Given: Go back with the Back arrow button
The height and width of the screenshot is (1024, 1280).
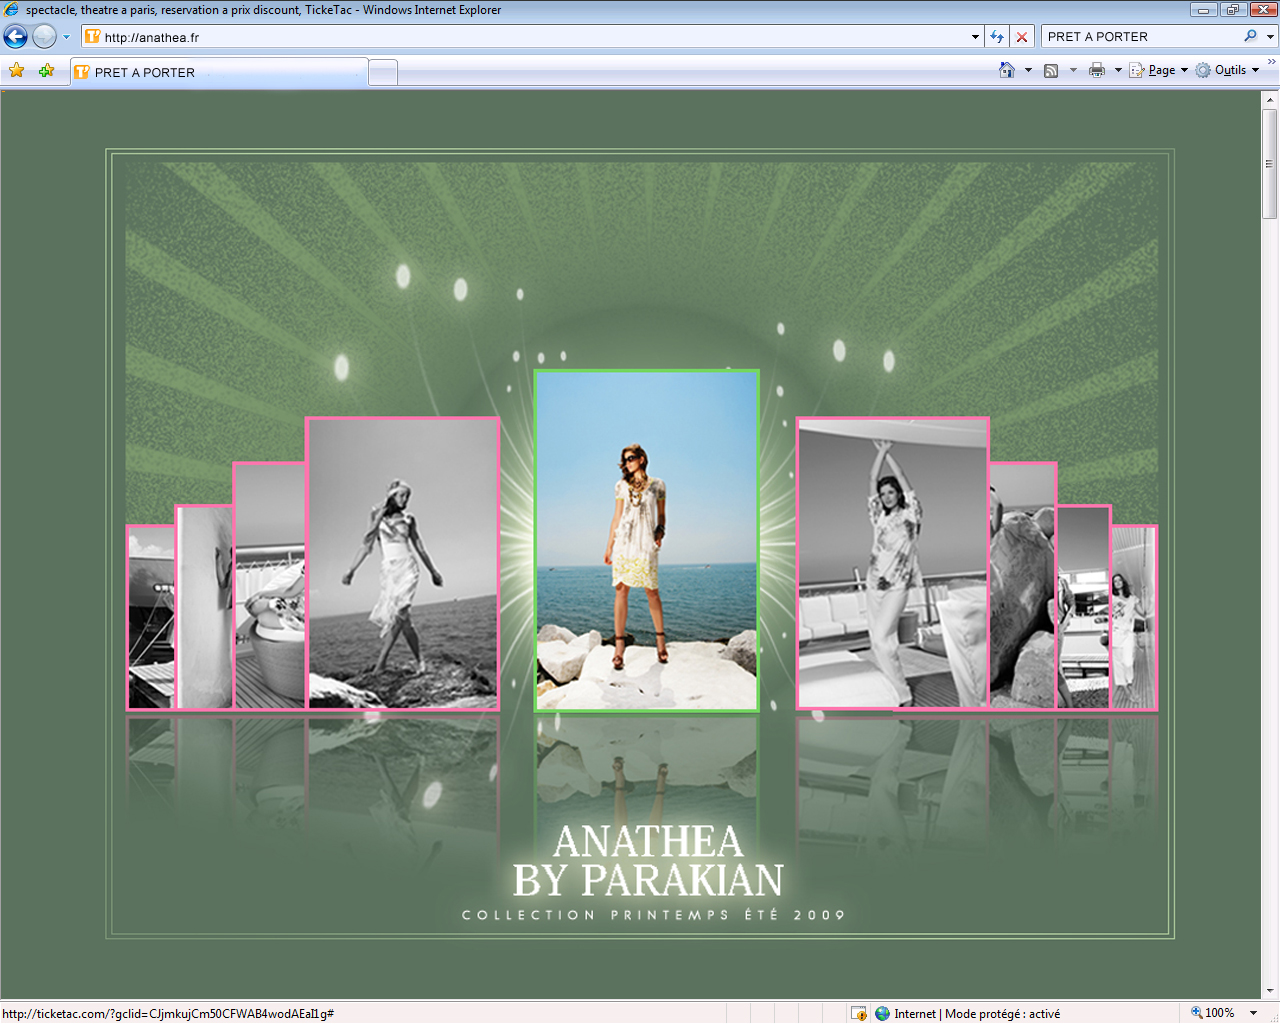Looking at the screenshot, I should click(15, 37).
